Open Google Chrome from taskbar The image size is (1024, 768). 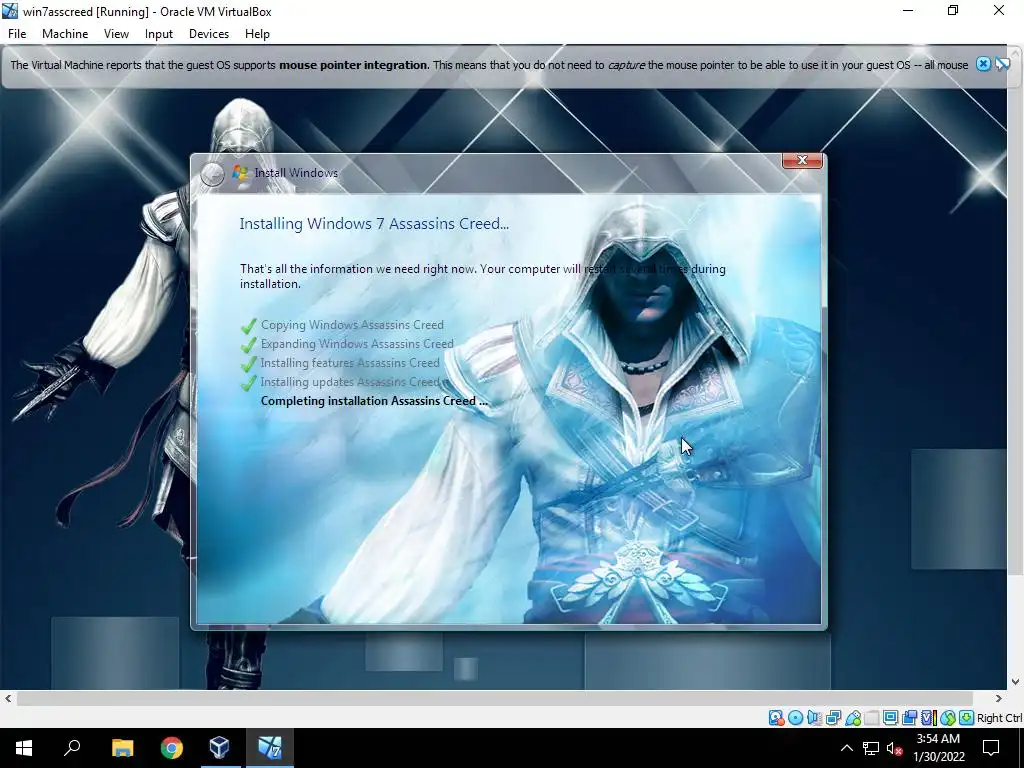(172, 748)
